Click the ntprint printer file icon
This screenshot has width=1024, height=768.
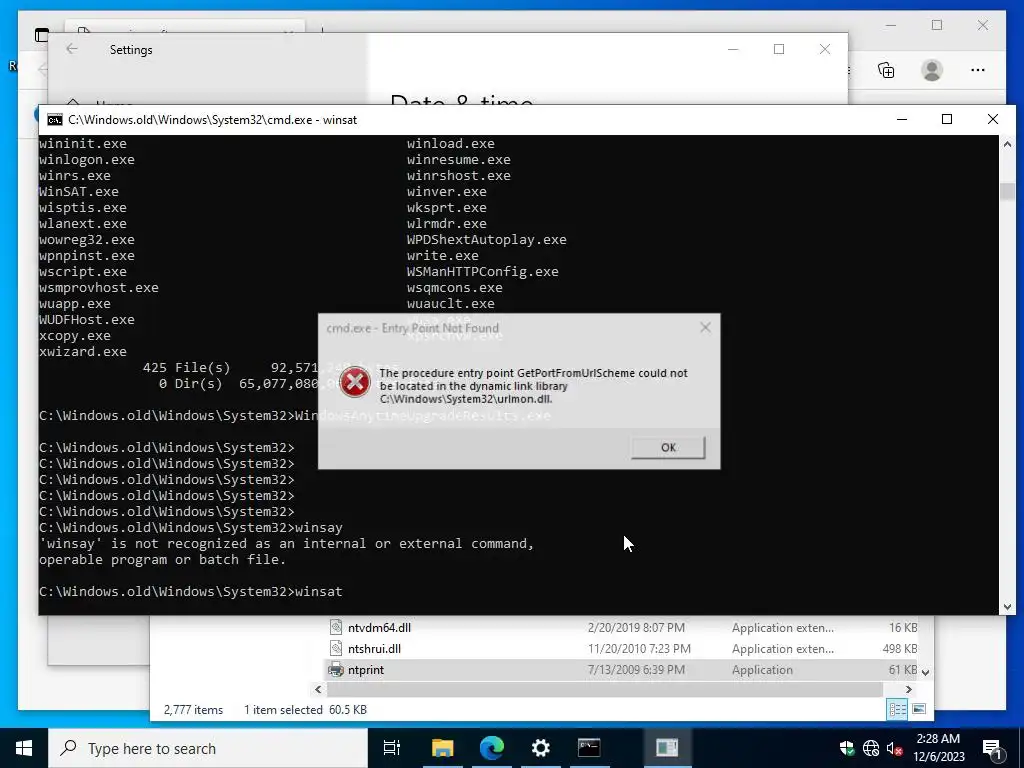click(x=336, y=669)
